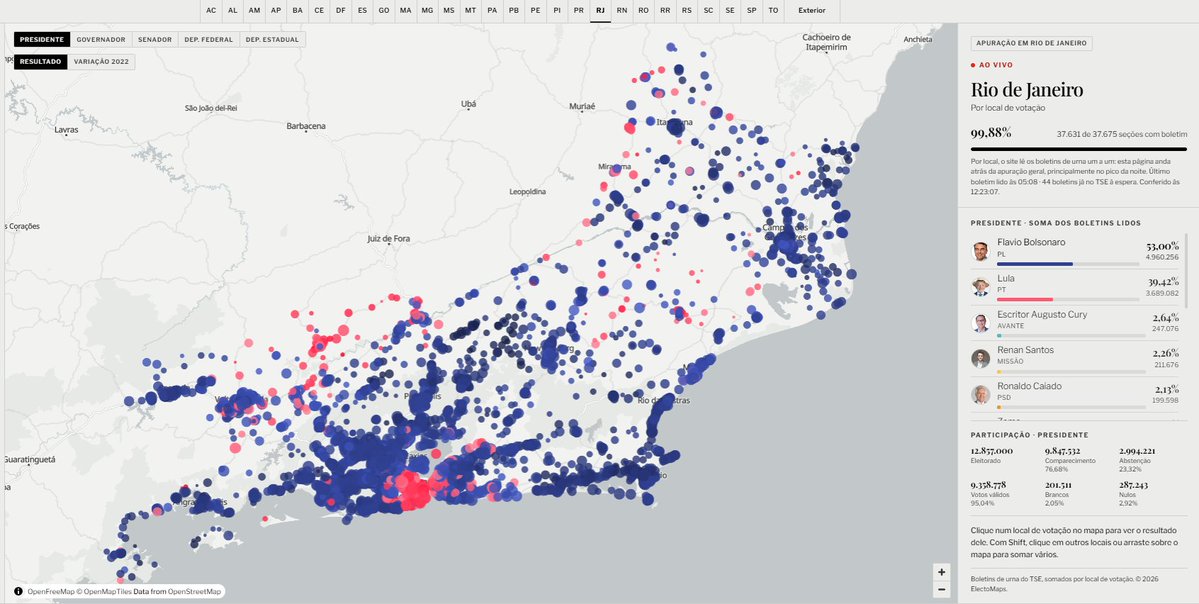Select state PE in the top bar

click(x=535, y=11)
